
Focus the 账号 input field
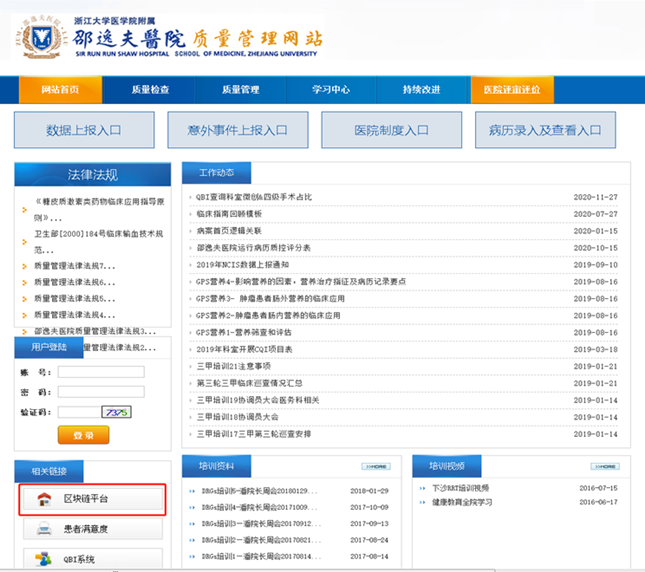[x=100, y=372]
